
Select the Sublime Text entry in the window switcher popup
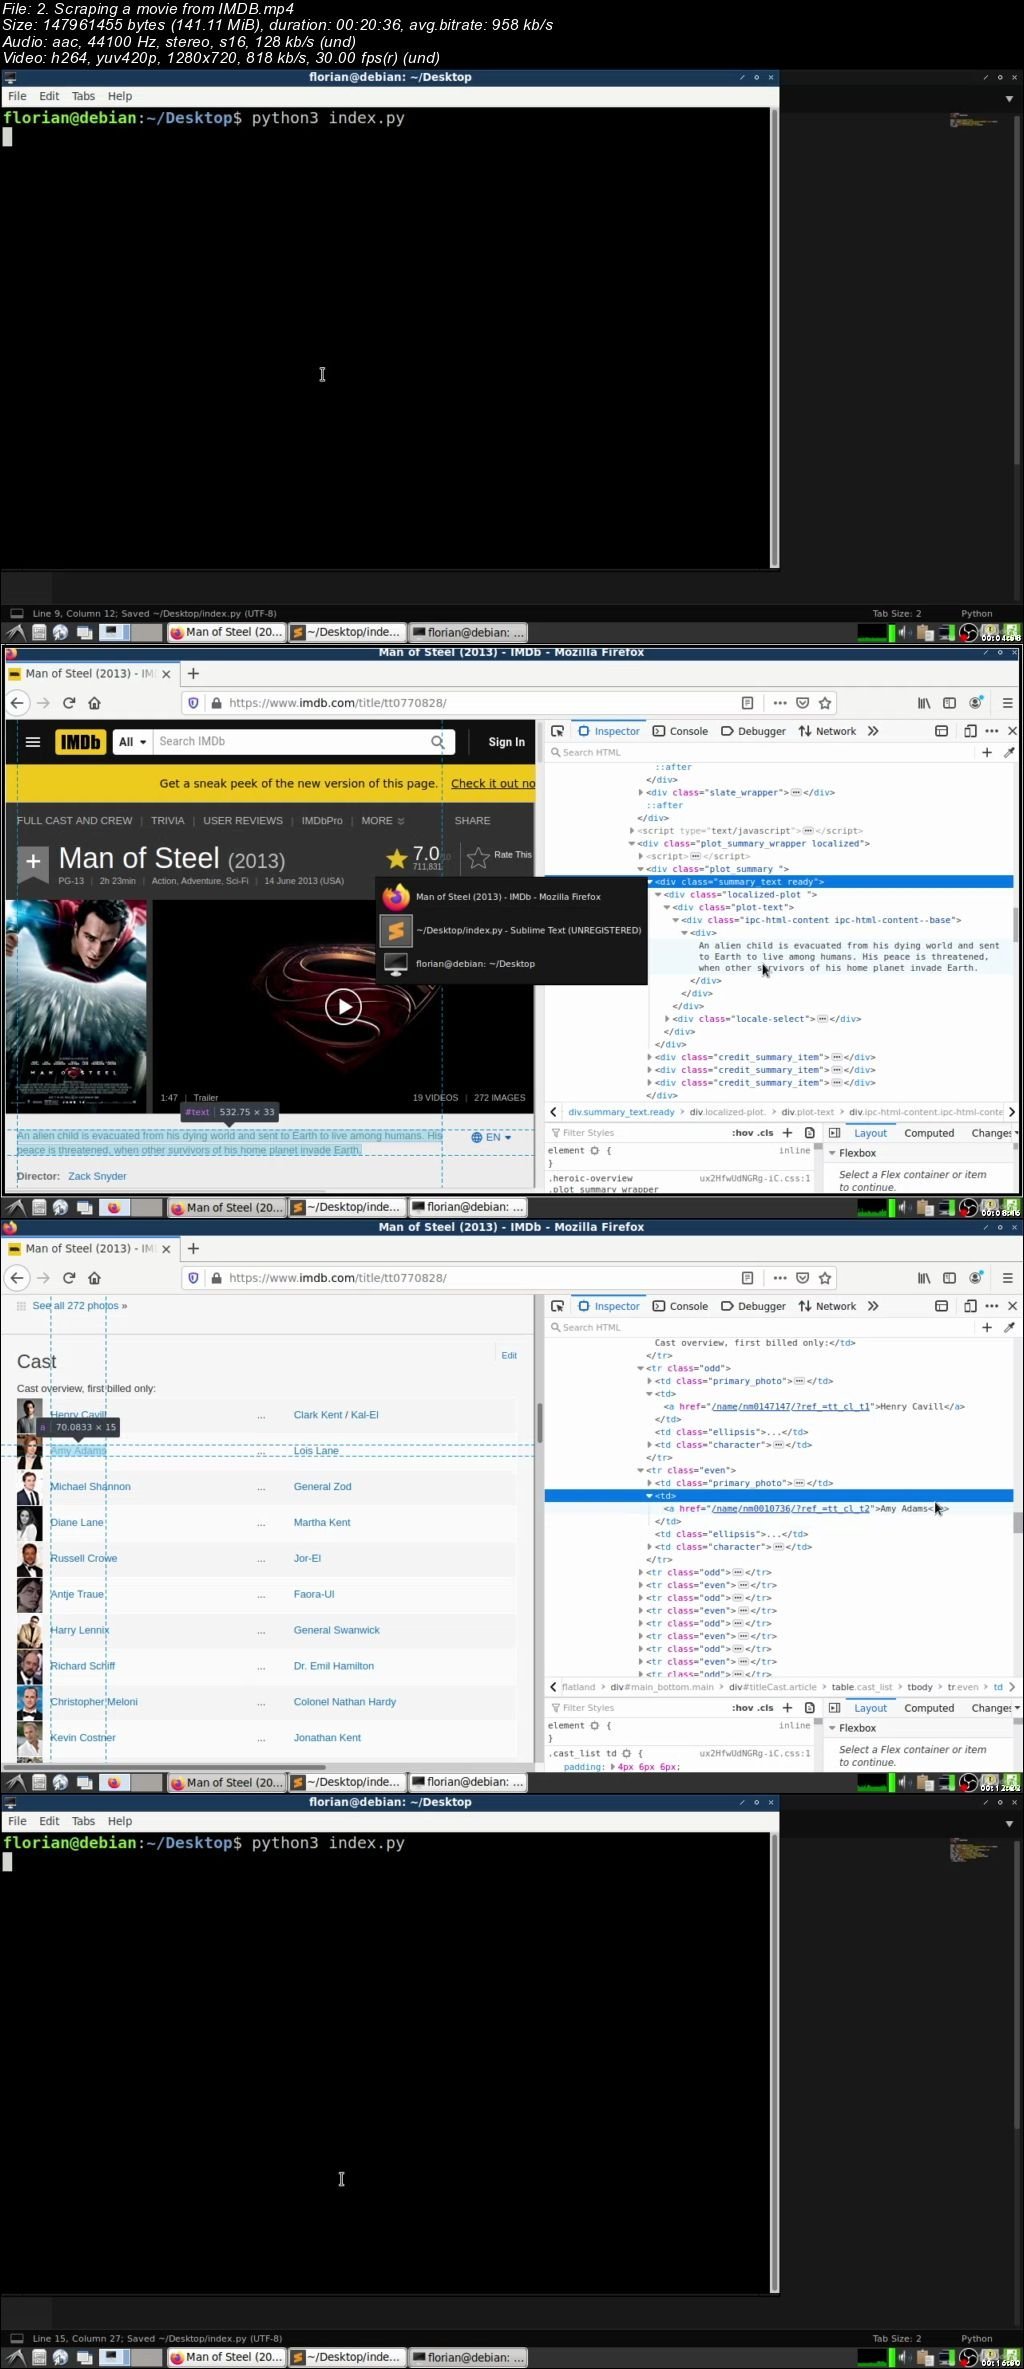click(510, 930)
